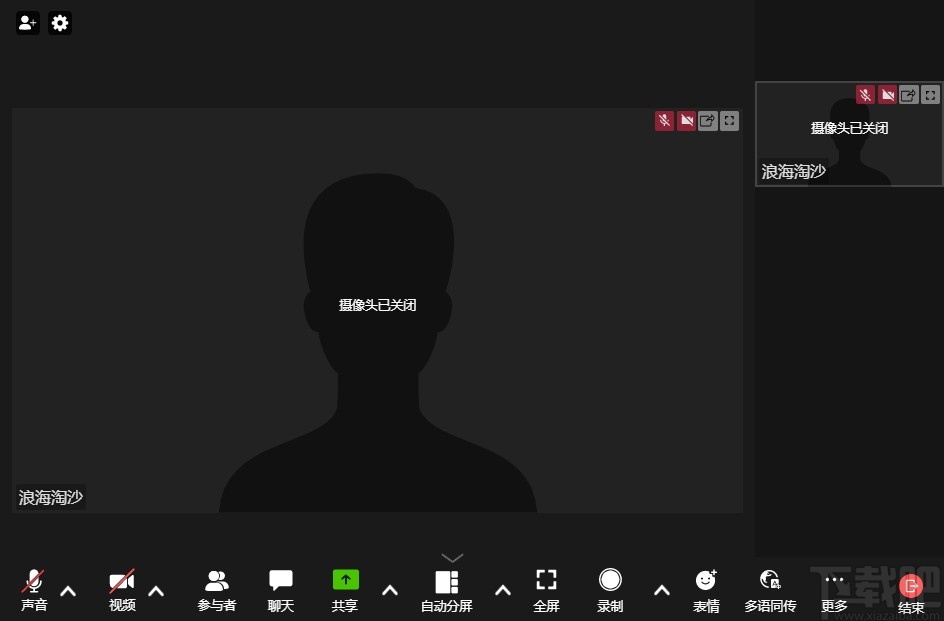The width and height of the screenshot is (944, 621).
Task: Expand audio options arrow next to 声音
Action: pos(68,591)
